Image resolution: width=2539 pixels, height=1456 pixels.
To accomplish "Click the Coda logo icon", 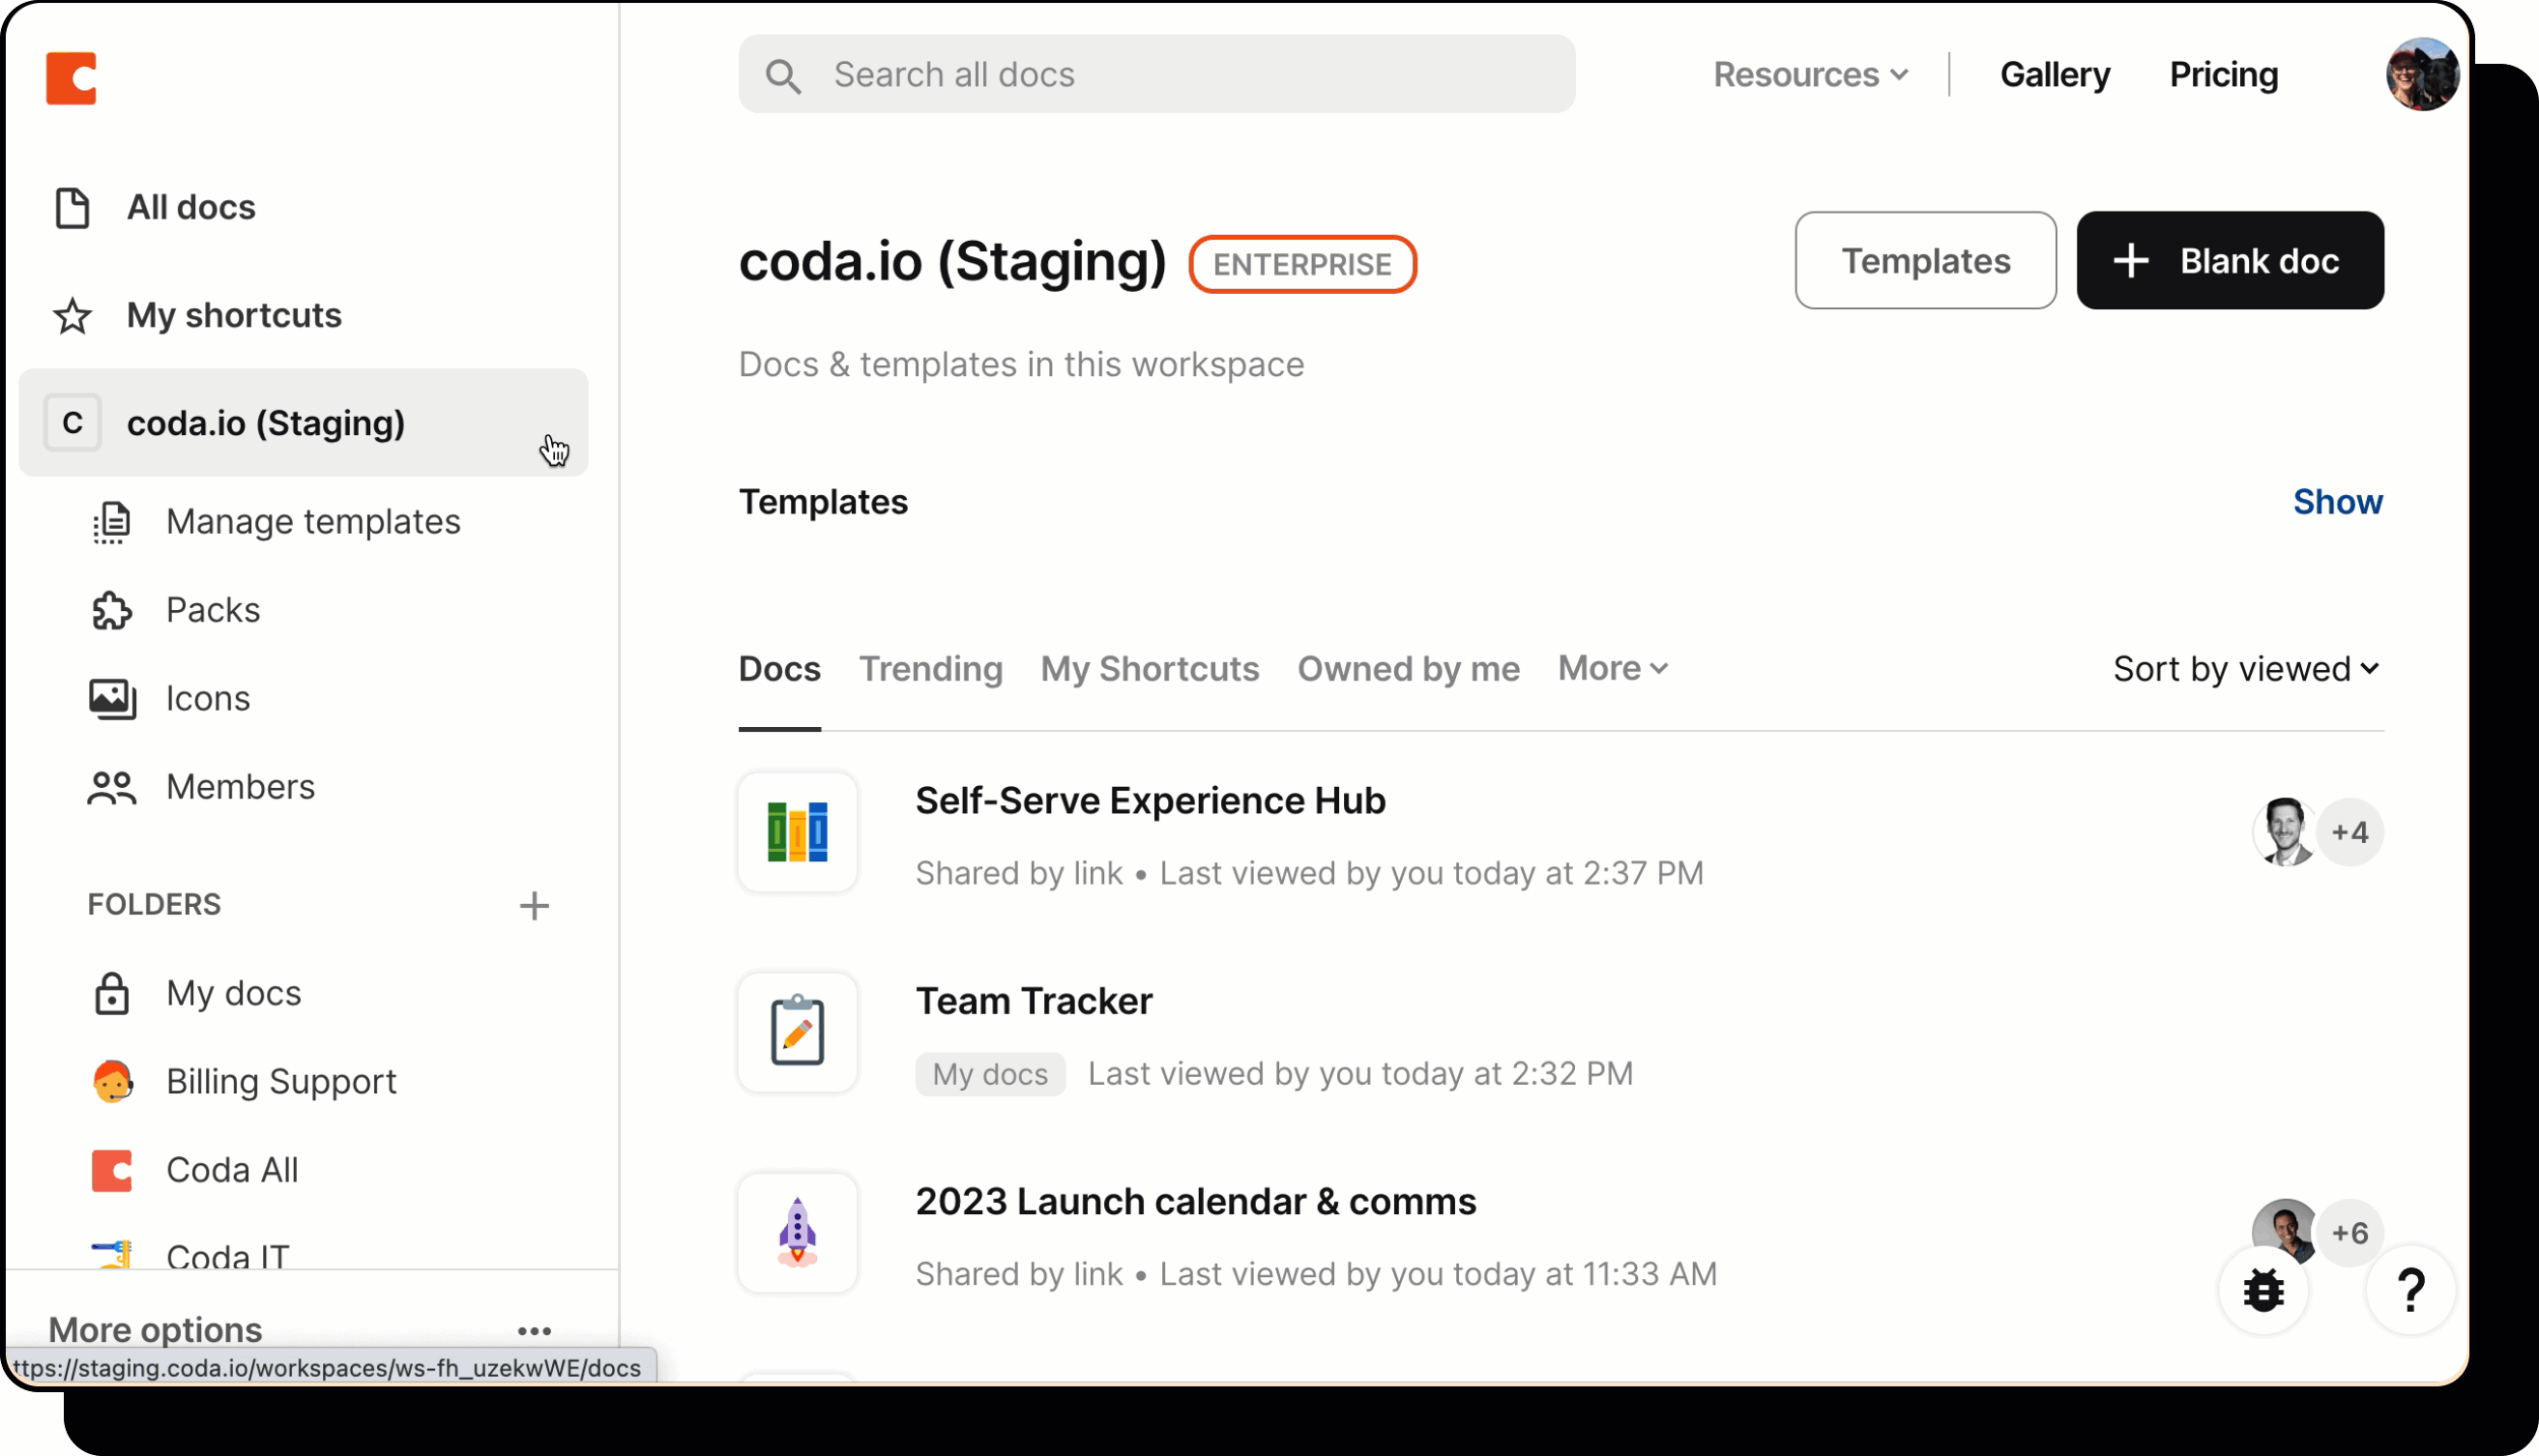I will [x=71, y=78].
